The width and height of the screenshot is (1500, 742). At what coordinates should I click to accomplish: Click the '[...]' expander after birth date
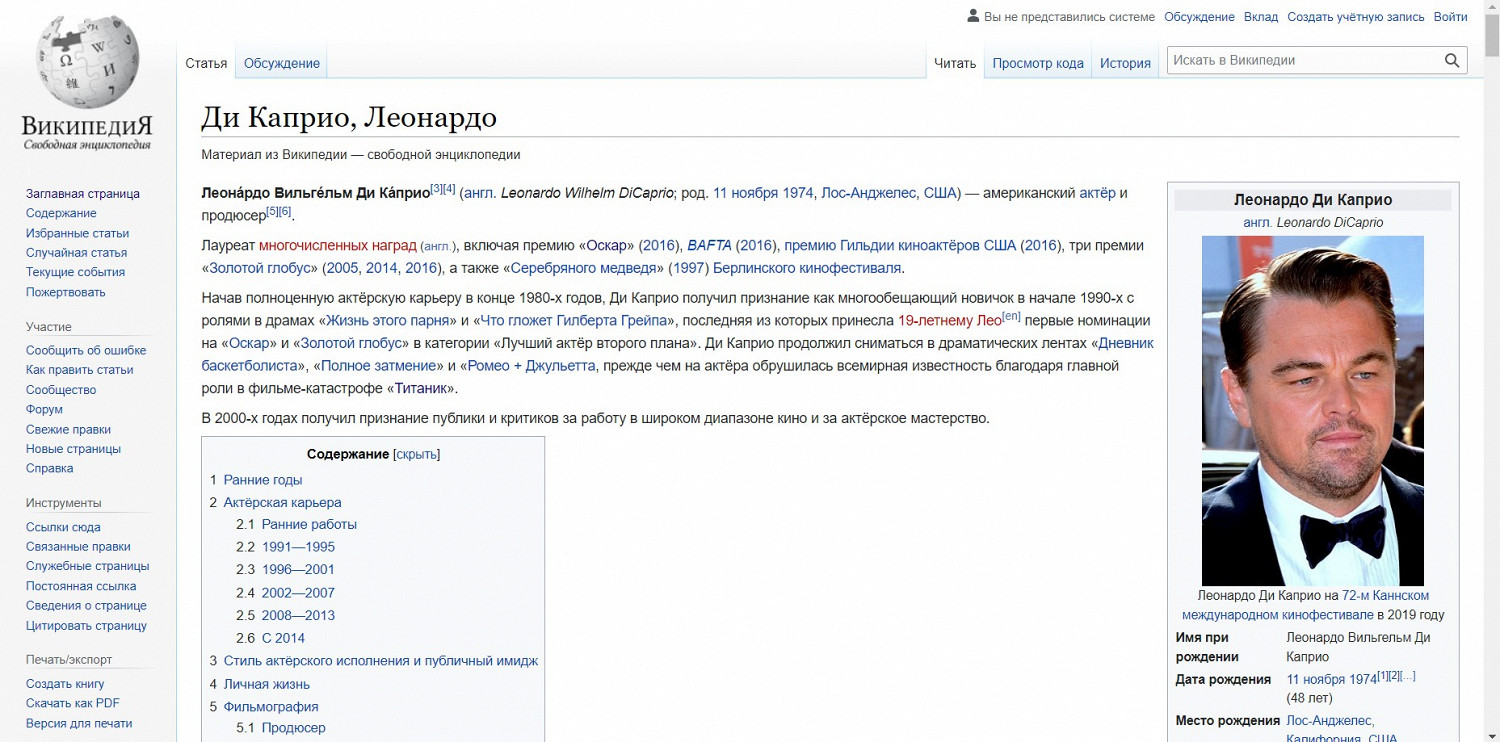pyautogui.click(x=1408, y=676)
